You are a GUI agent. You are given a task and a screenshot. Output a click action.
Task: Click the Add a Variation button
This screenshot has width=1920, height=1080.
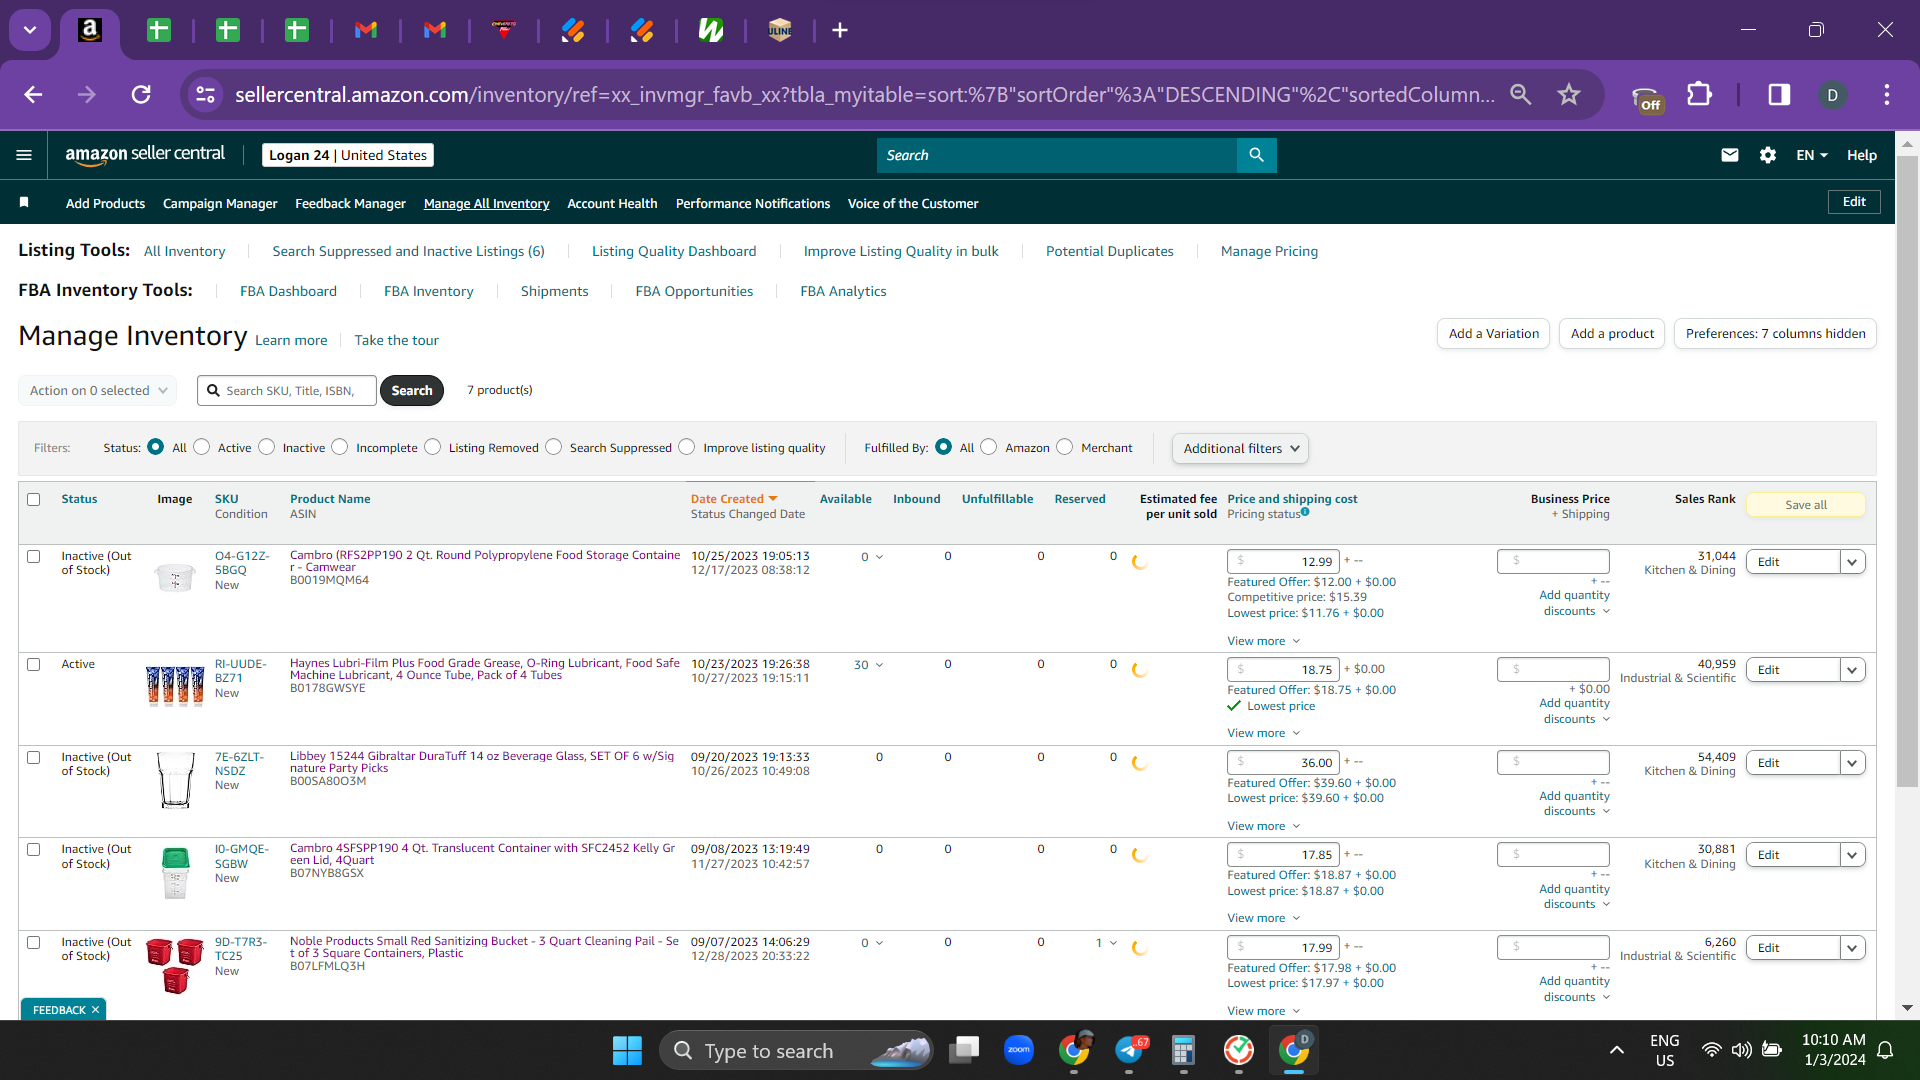click(x=1494, y=333)
